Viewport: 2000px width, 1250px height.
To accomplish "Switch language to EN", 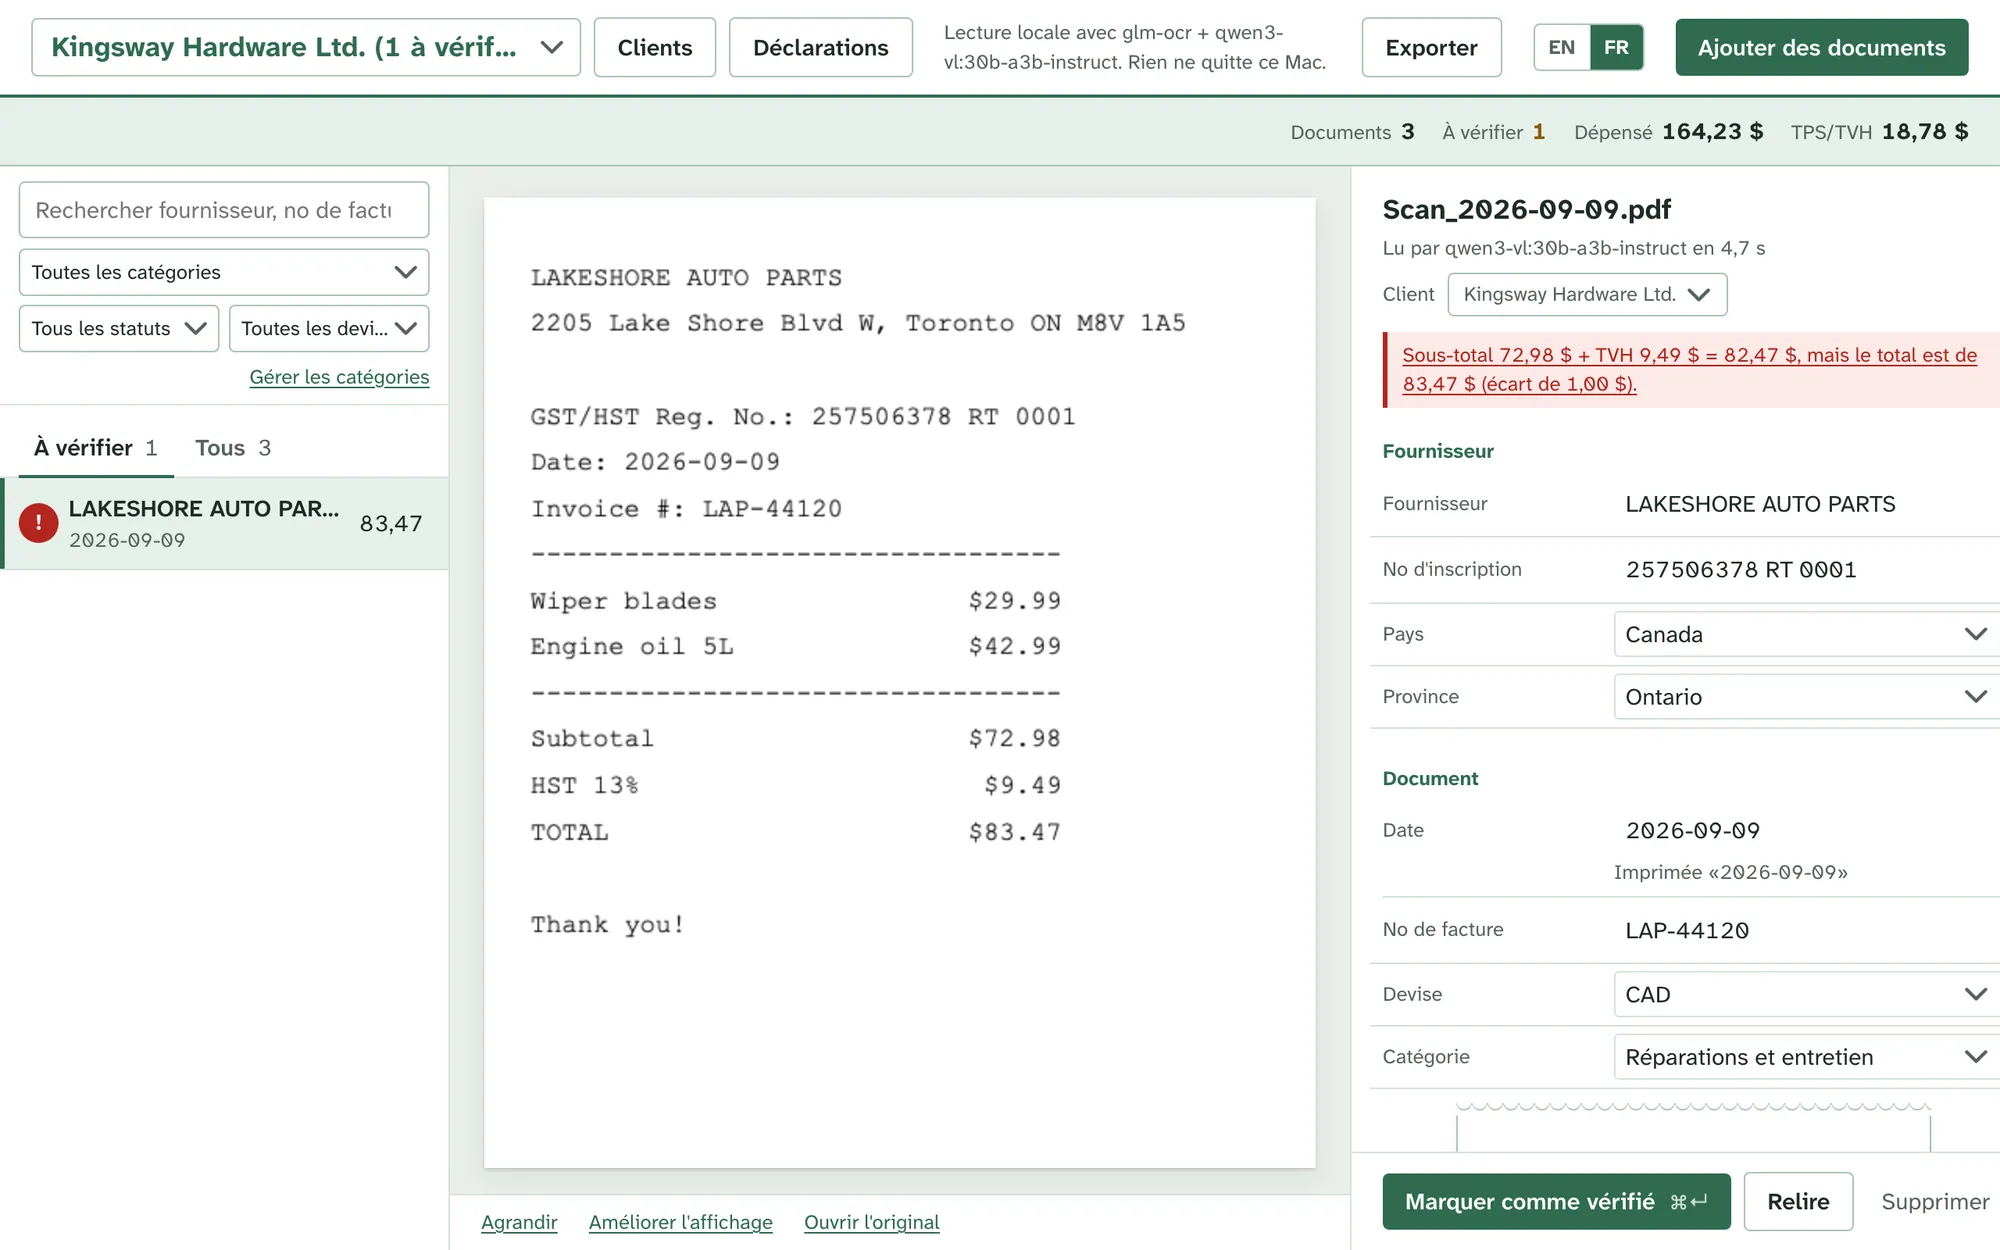I will (1561, 47).
